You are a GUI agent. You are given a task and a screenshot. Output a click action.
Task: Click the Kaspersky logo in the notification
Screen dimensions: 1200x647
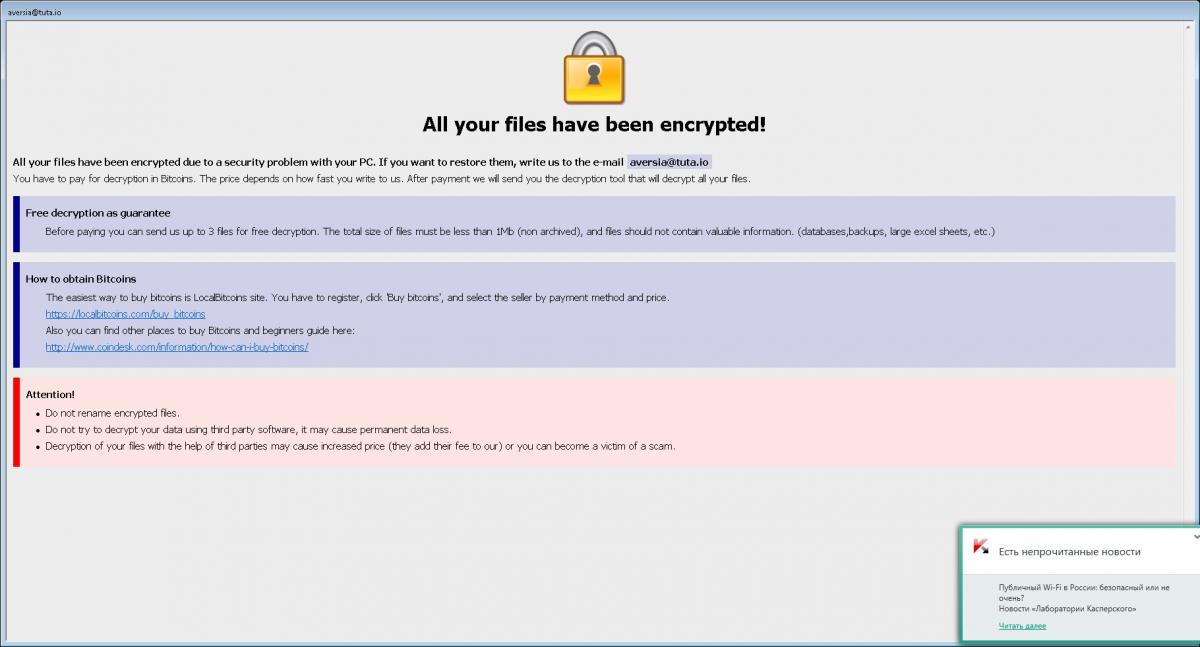981,547
